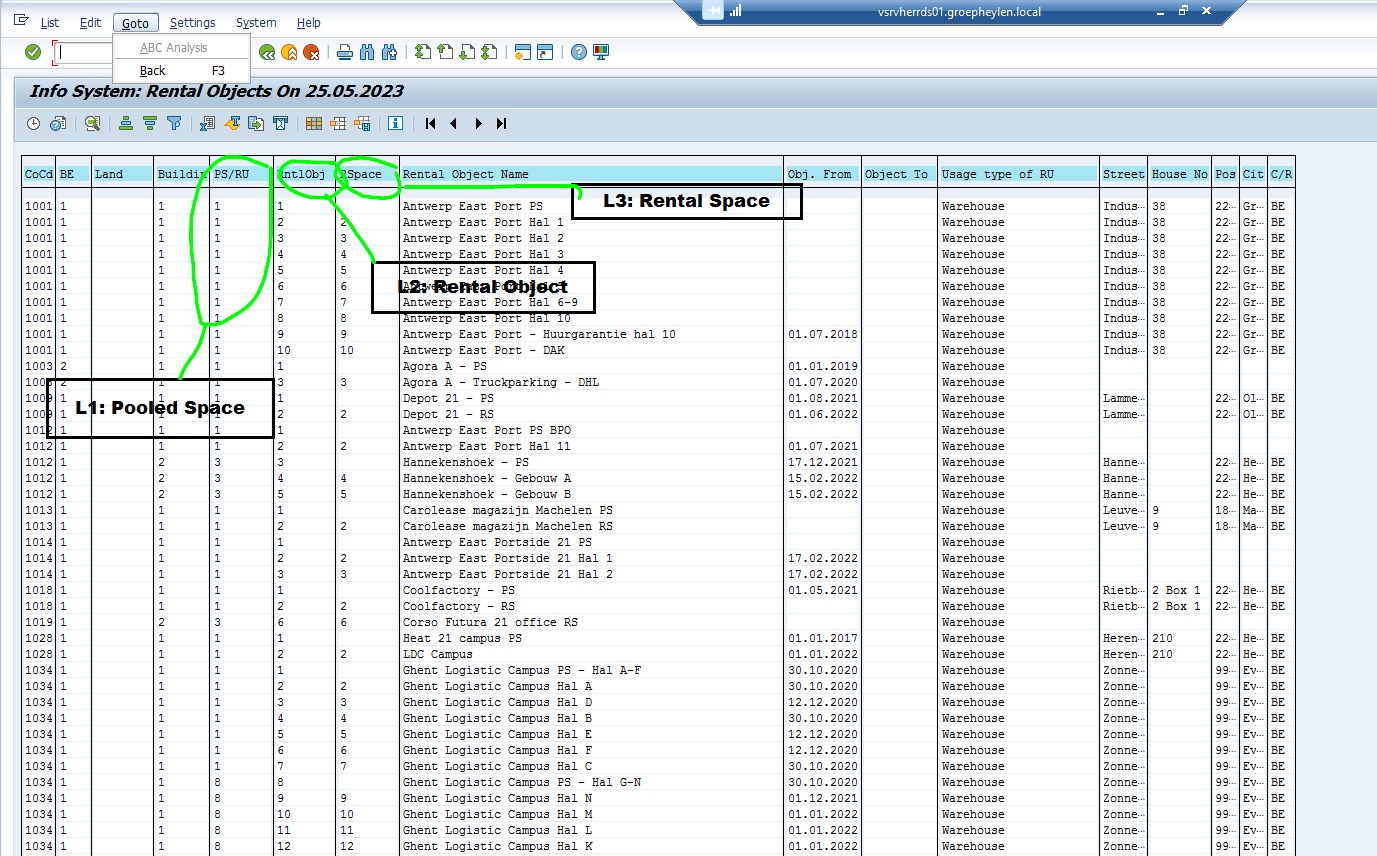Click the Local File export icon

256,123
